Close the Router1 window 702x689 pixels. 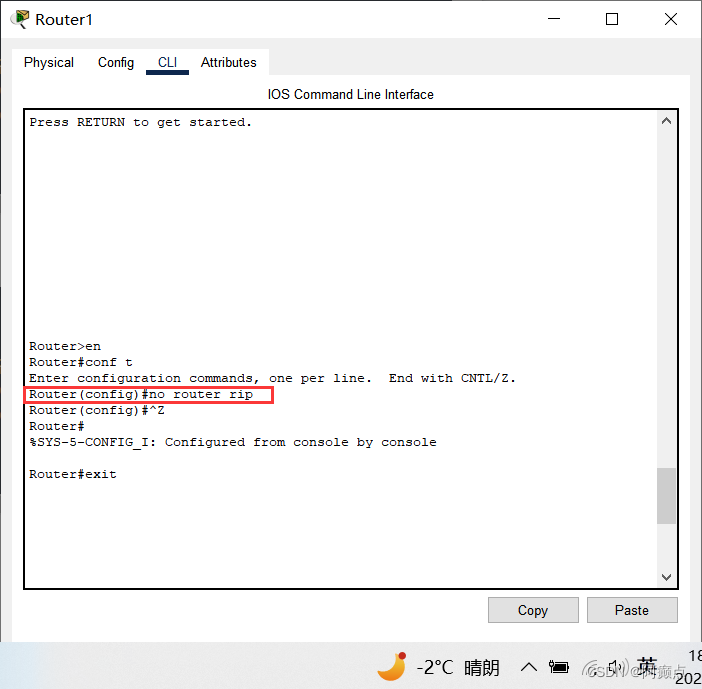click(x=670, y=19)
